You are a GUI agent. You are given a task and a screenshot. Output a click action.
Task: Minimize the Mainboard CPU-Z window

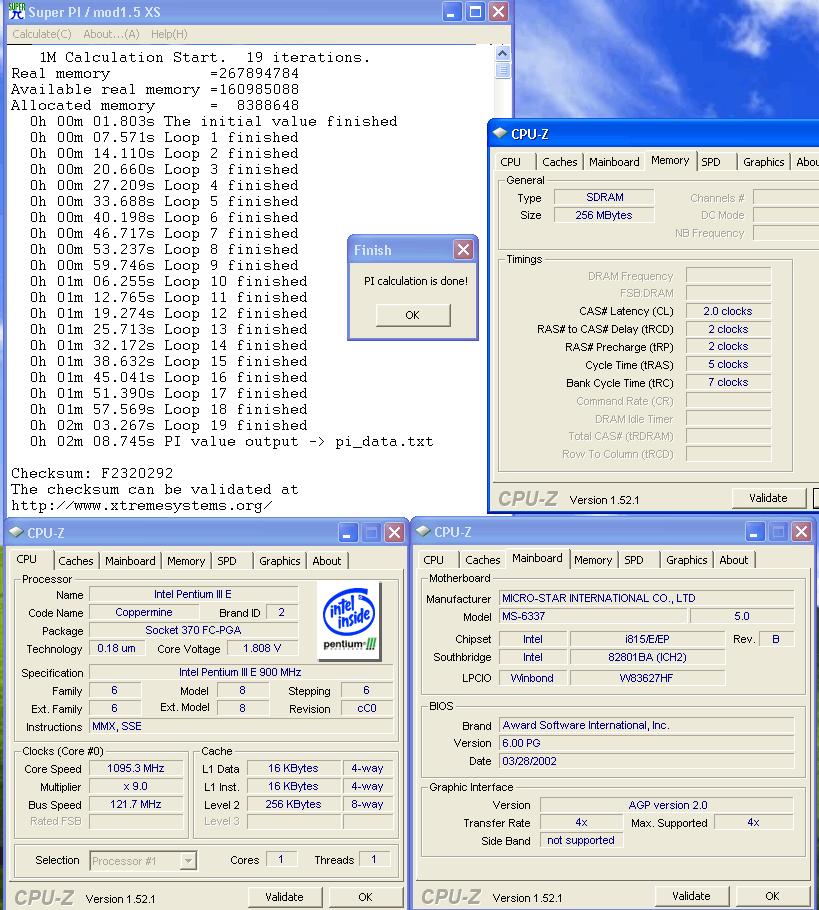tap(755, 532)
